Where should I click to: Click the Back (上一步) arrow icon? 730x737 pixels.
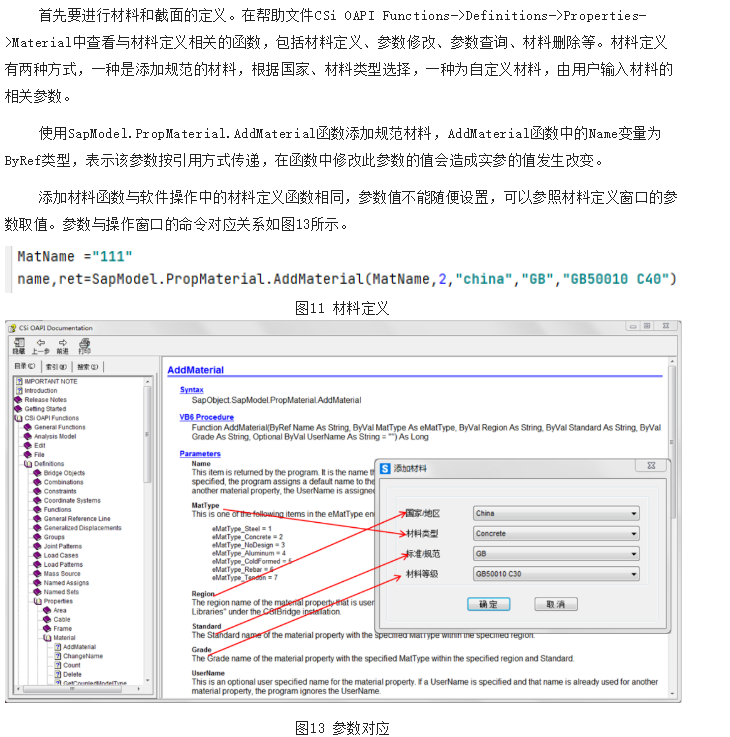[40, 342]
